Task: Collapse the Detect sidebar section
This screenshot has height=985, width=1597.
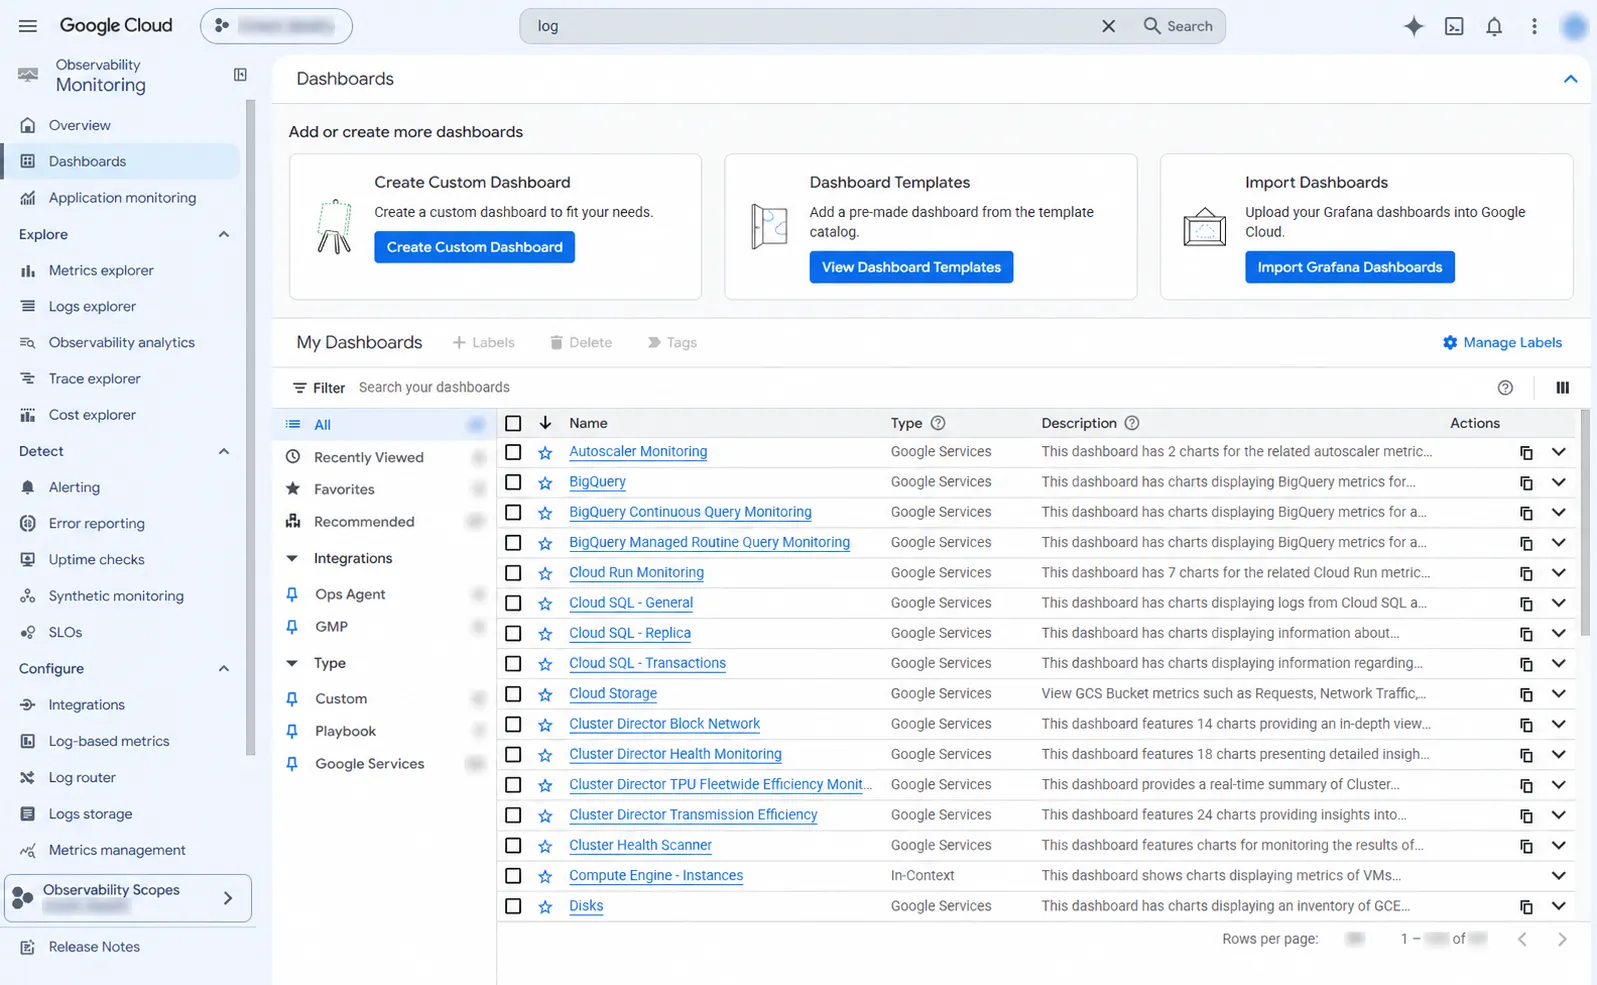Action: point(224,451)
